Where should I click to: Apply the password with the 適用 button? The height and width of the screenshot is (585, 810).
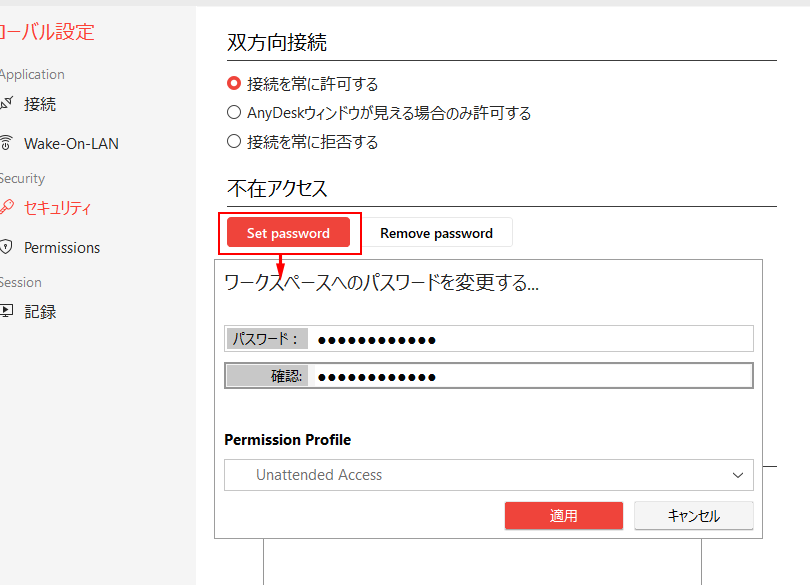pyautogui.click(x=563, y=516)
